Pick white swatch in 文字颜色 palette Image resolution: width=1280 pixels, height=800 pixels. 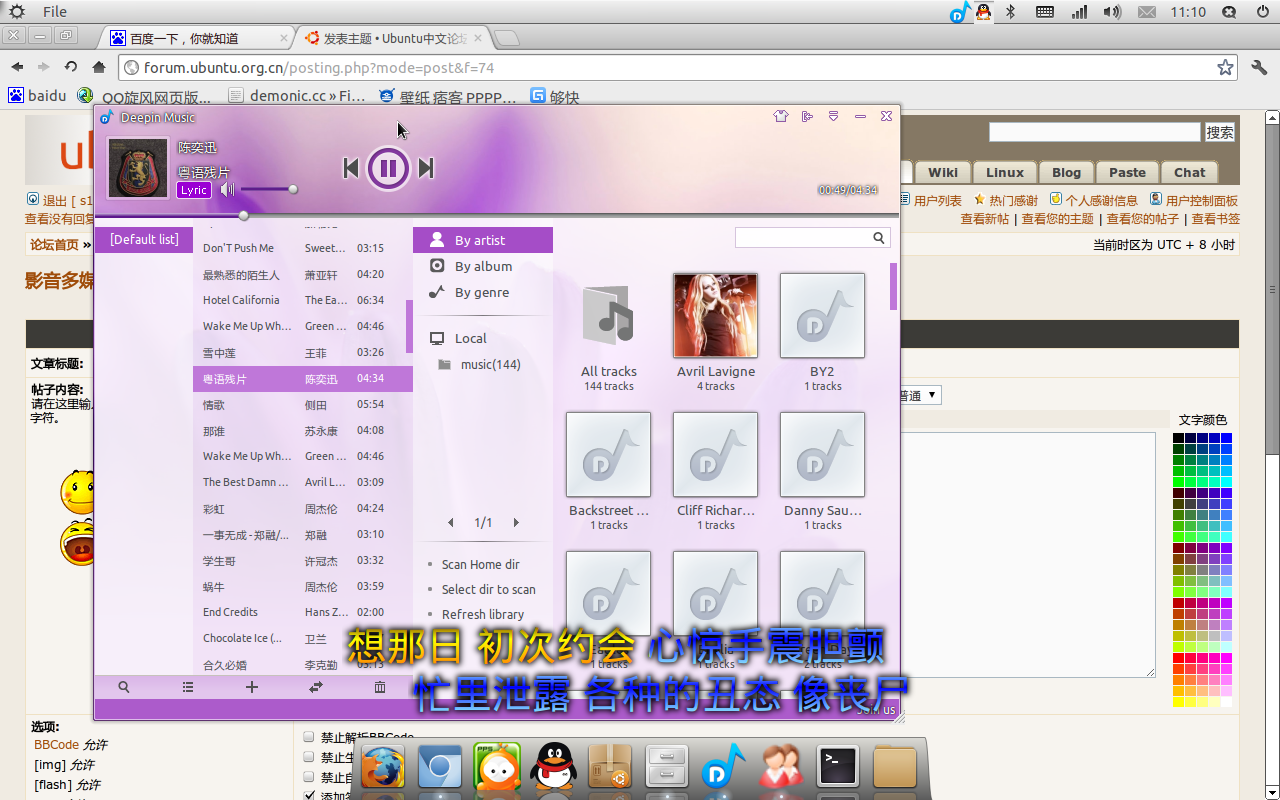tap(1226, 702)
